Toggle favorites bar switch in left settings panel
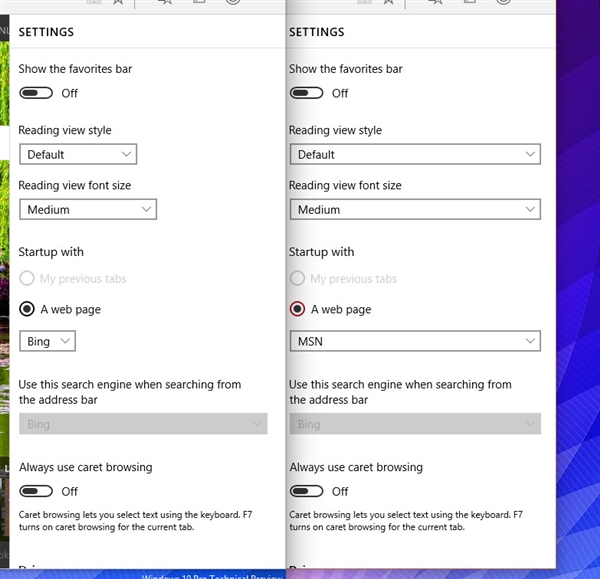 pos(36,93)
